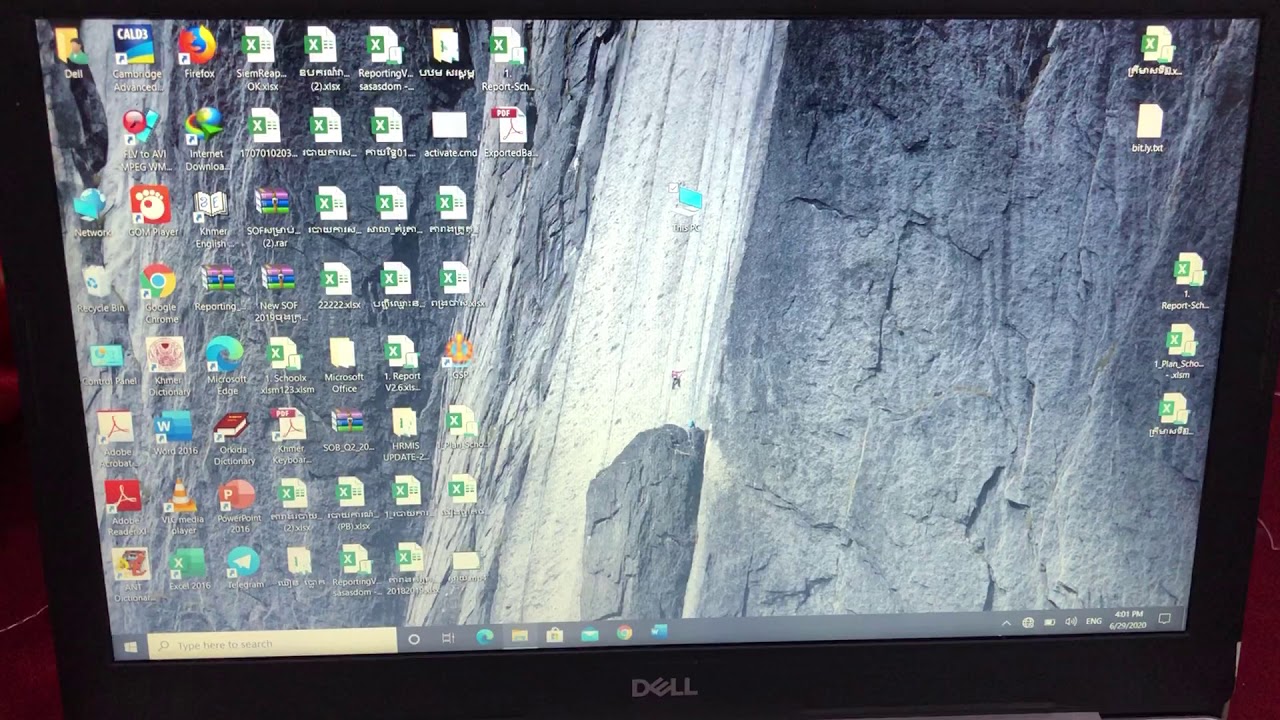Image resolution: width=1280 pixels, height=720 pixels.
Task: Open Cortana from the taskbar
Action: coord(413,640)
